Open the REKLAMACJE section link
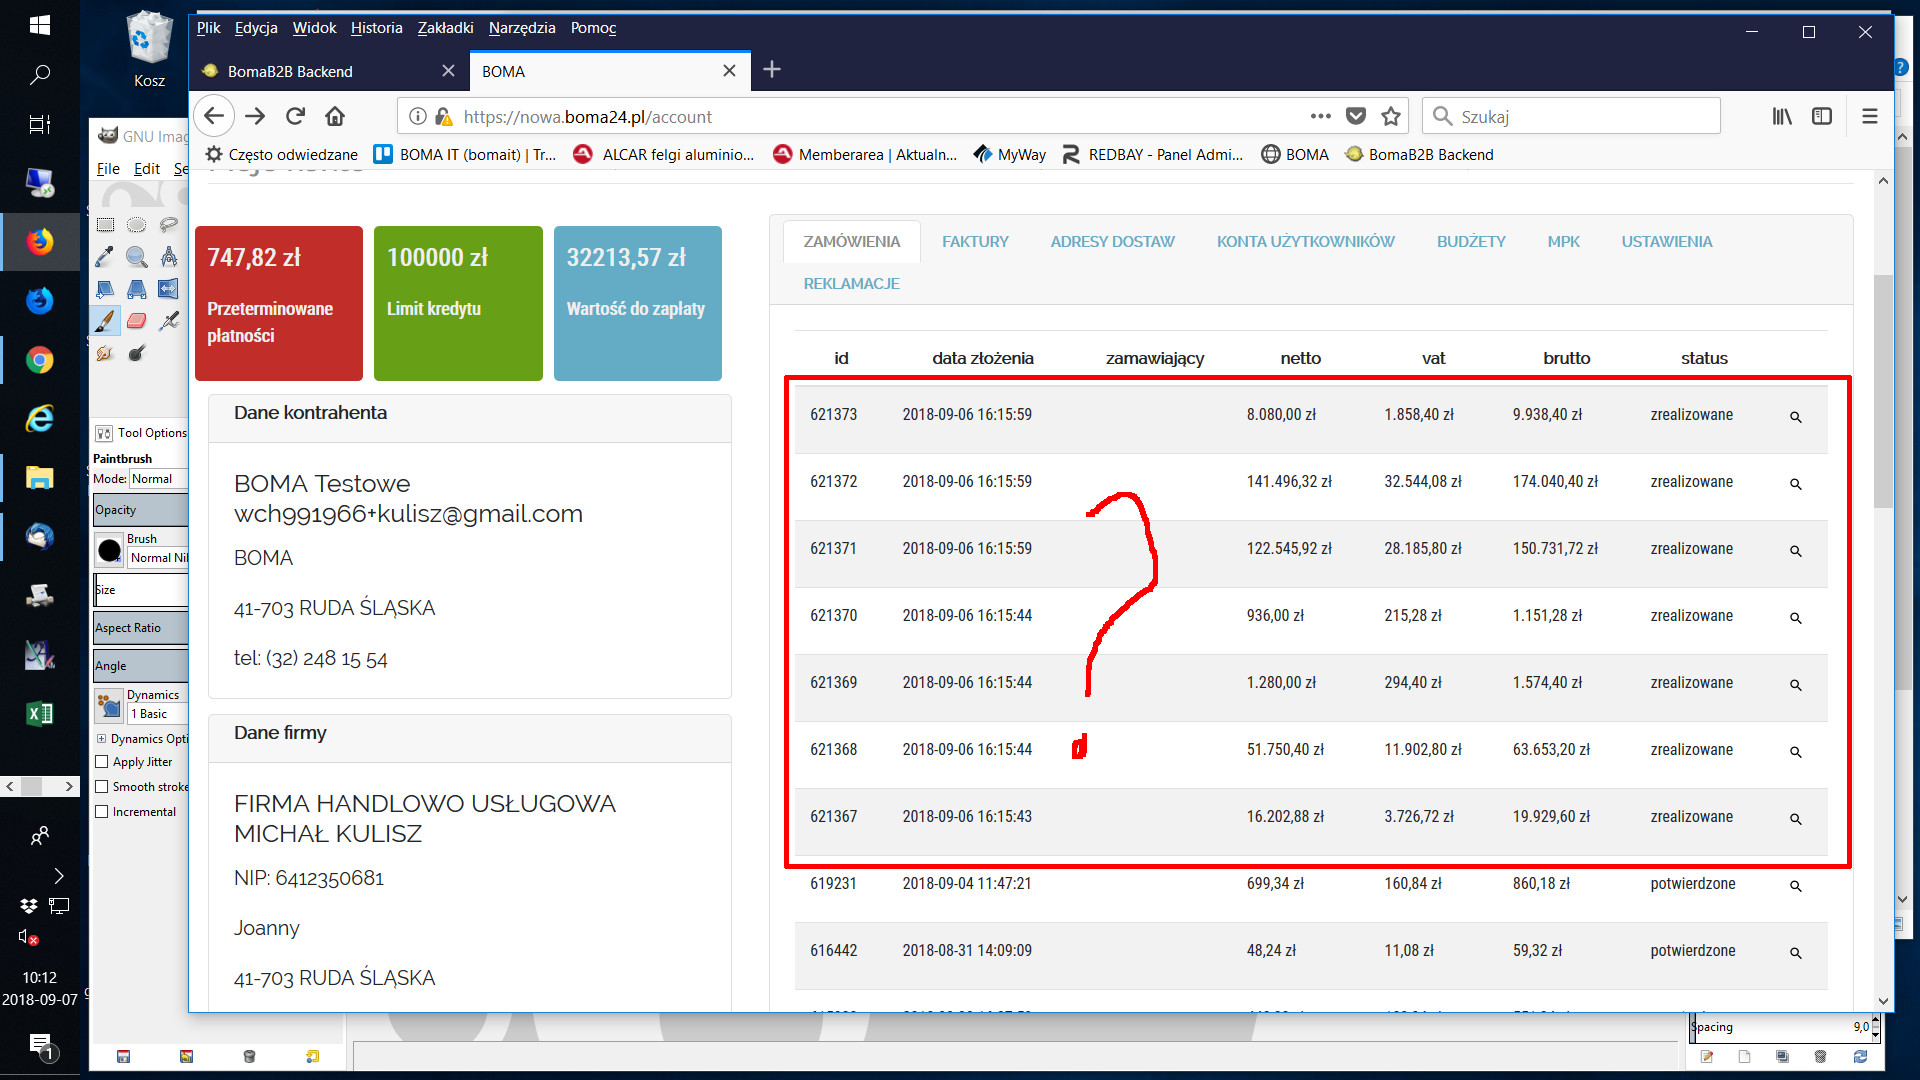1920x1080 pixels. pos(851,284)
